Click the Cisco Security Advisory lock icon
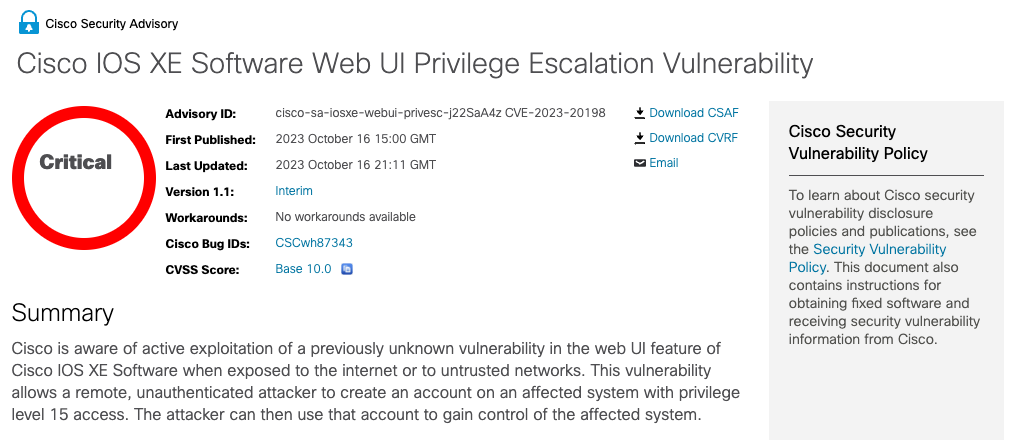This screenshot has width=1014, height=440. [29, 23]
